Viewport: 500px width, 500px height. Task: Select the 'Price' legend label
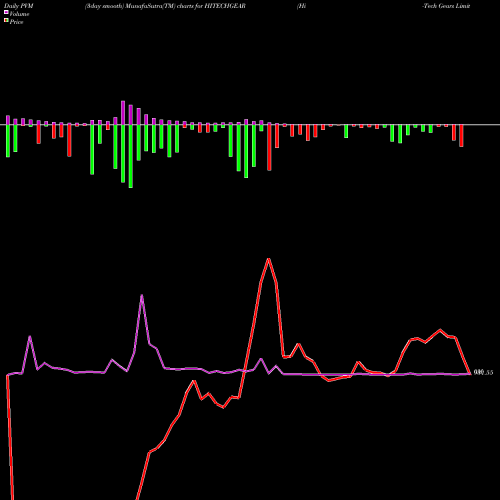point(16,22)
